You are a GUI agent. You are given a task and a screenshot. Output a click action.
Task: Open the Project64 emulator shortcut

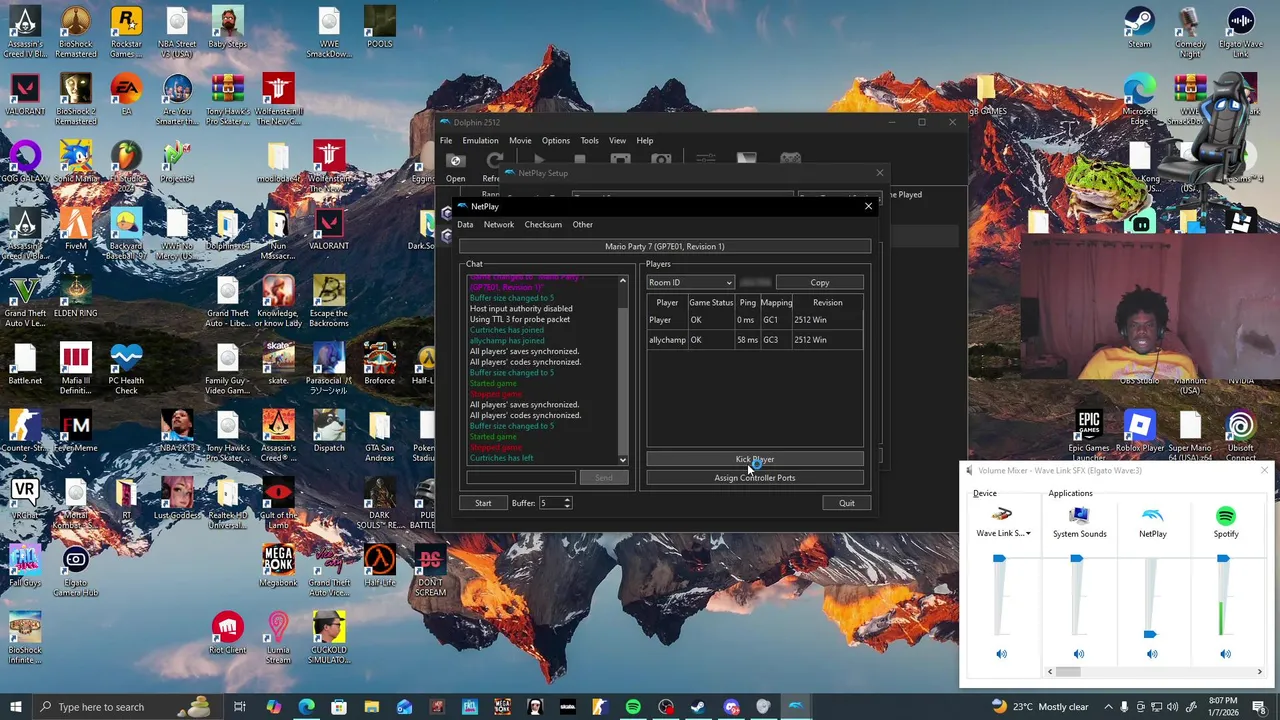(177, 162)
